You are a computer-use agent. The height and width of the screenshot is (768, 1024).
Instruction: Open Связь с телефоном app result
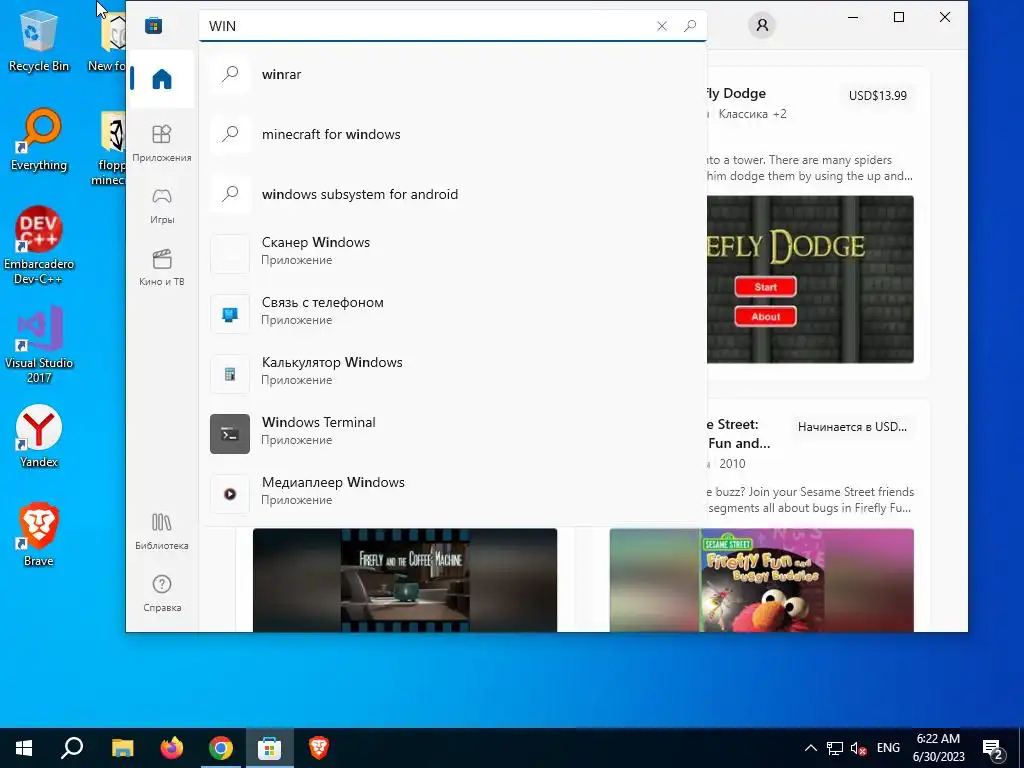453,313
